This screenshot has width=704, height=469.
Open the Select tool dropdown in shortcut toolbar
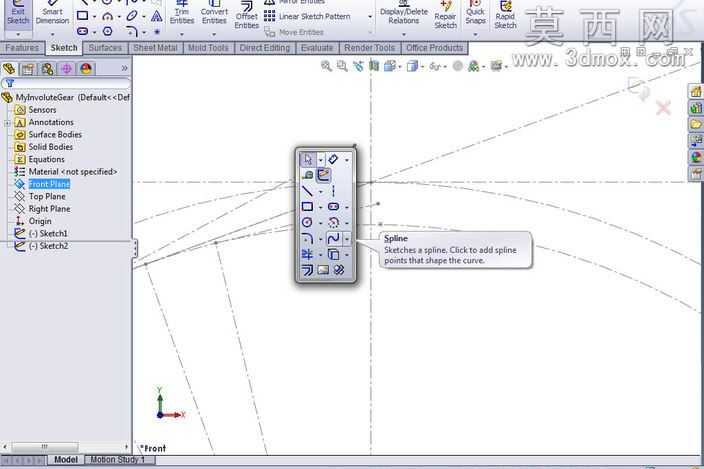[x=321, y=160]
